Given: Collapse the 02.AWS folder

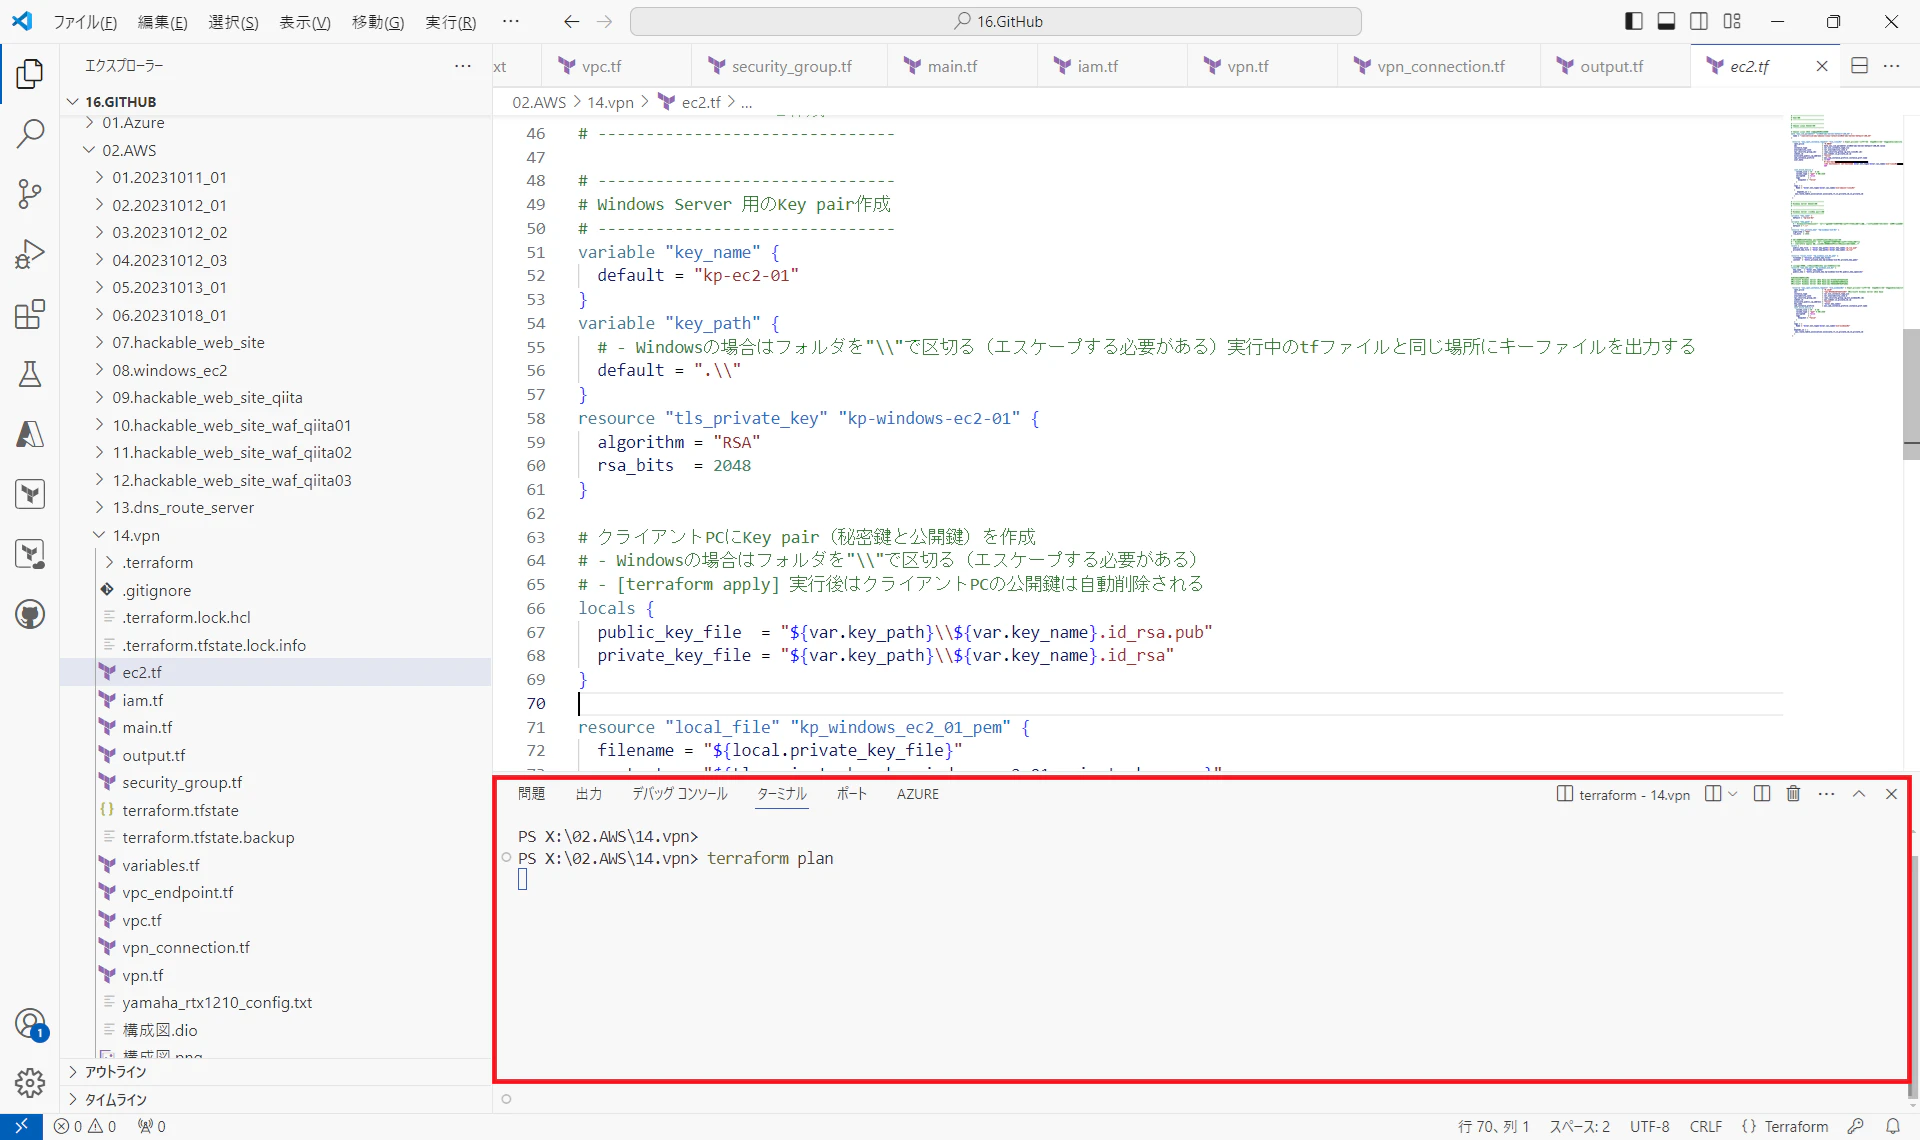Looking at the screenshot, I should (129, 150).
